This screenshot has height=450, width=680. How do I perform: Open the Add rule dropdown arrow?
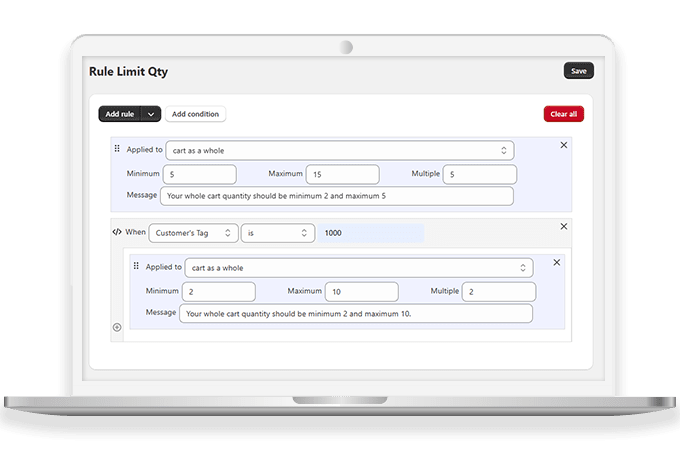click(151, 114)
